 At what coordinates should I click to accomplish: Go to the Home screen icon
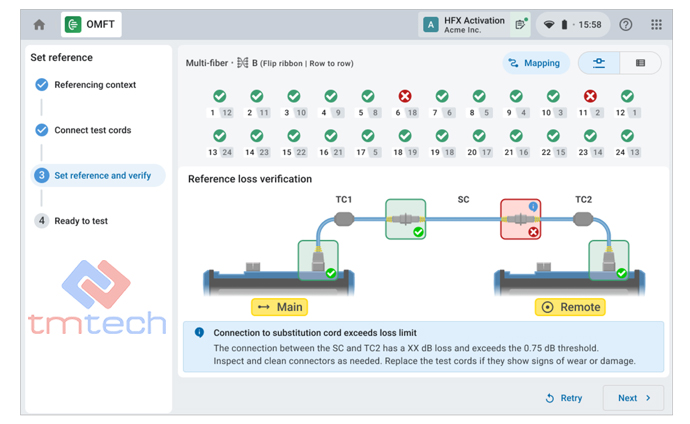[x=39, y=24]
